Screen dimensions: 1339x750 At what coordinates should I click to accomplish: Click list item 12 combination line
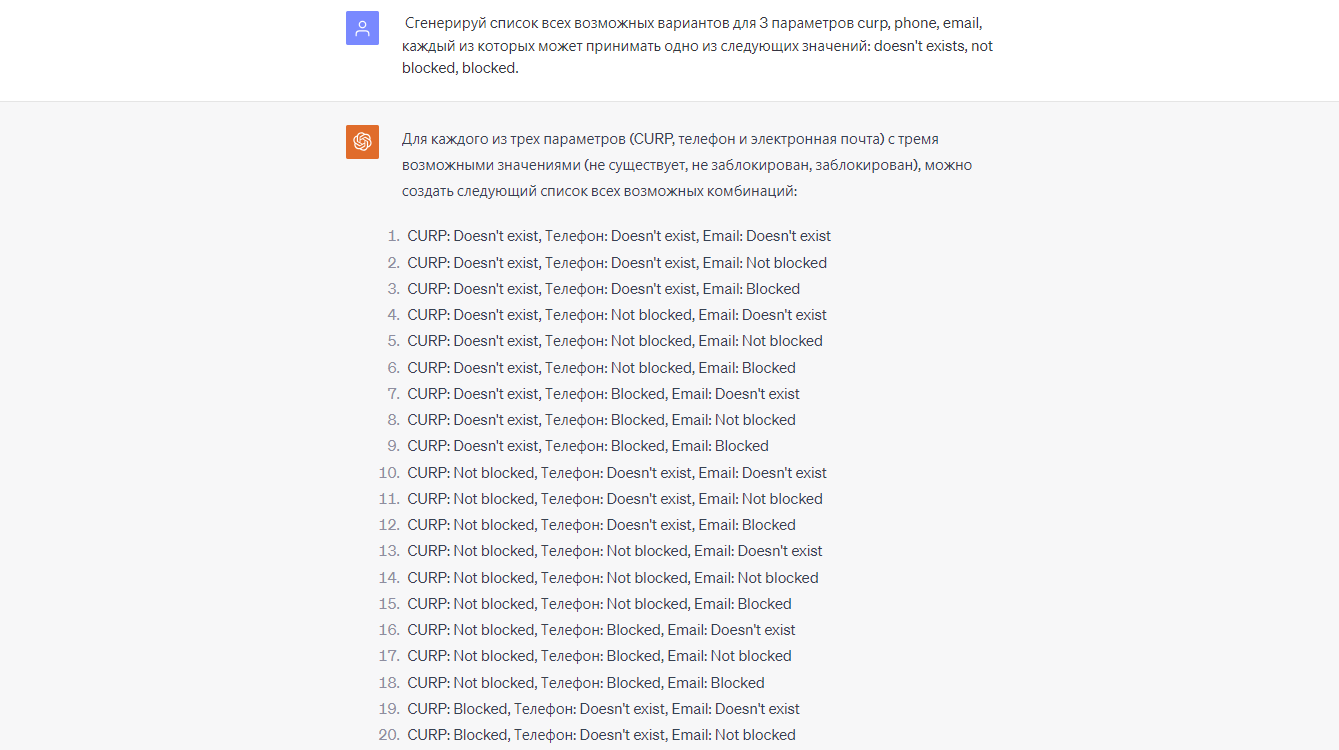click(x=602, y=525)
